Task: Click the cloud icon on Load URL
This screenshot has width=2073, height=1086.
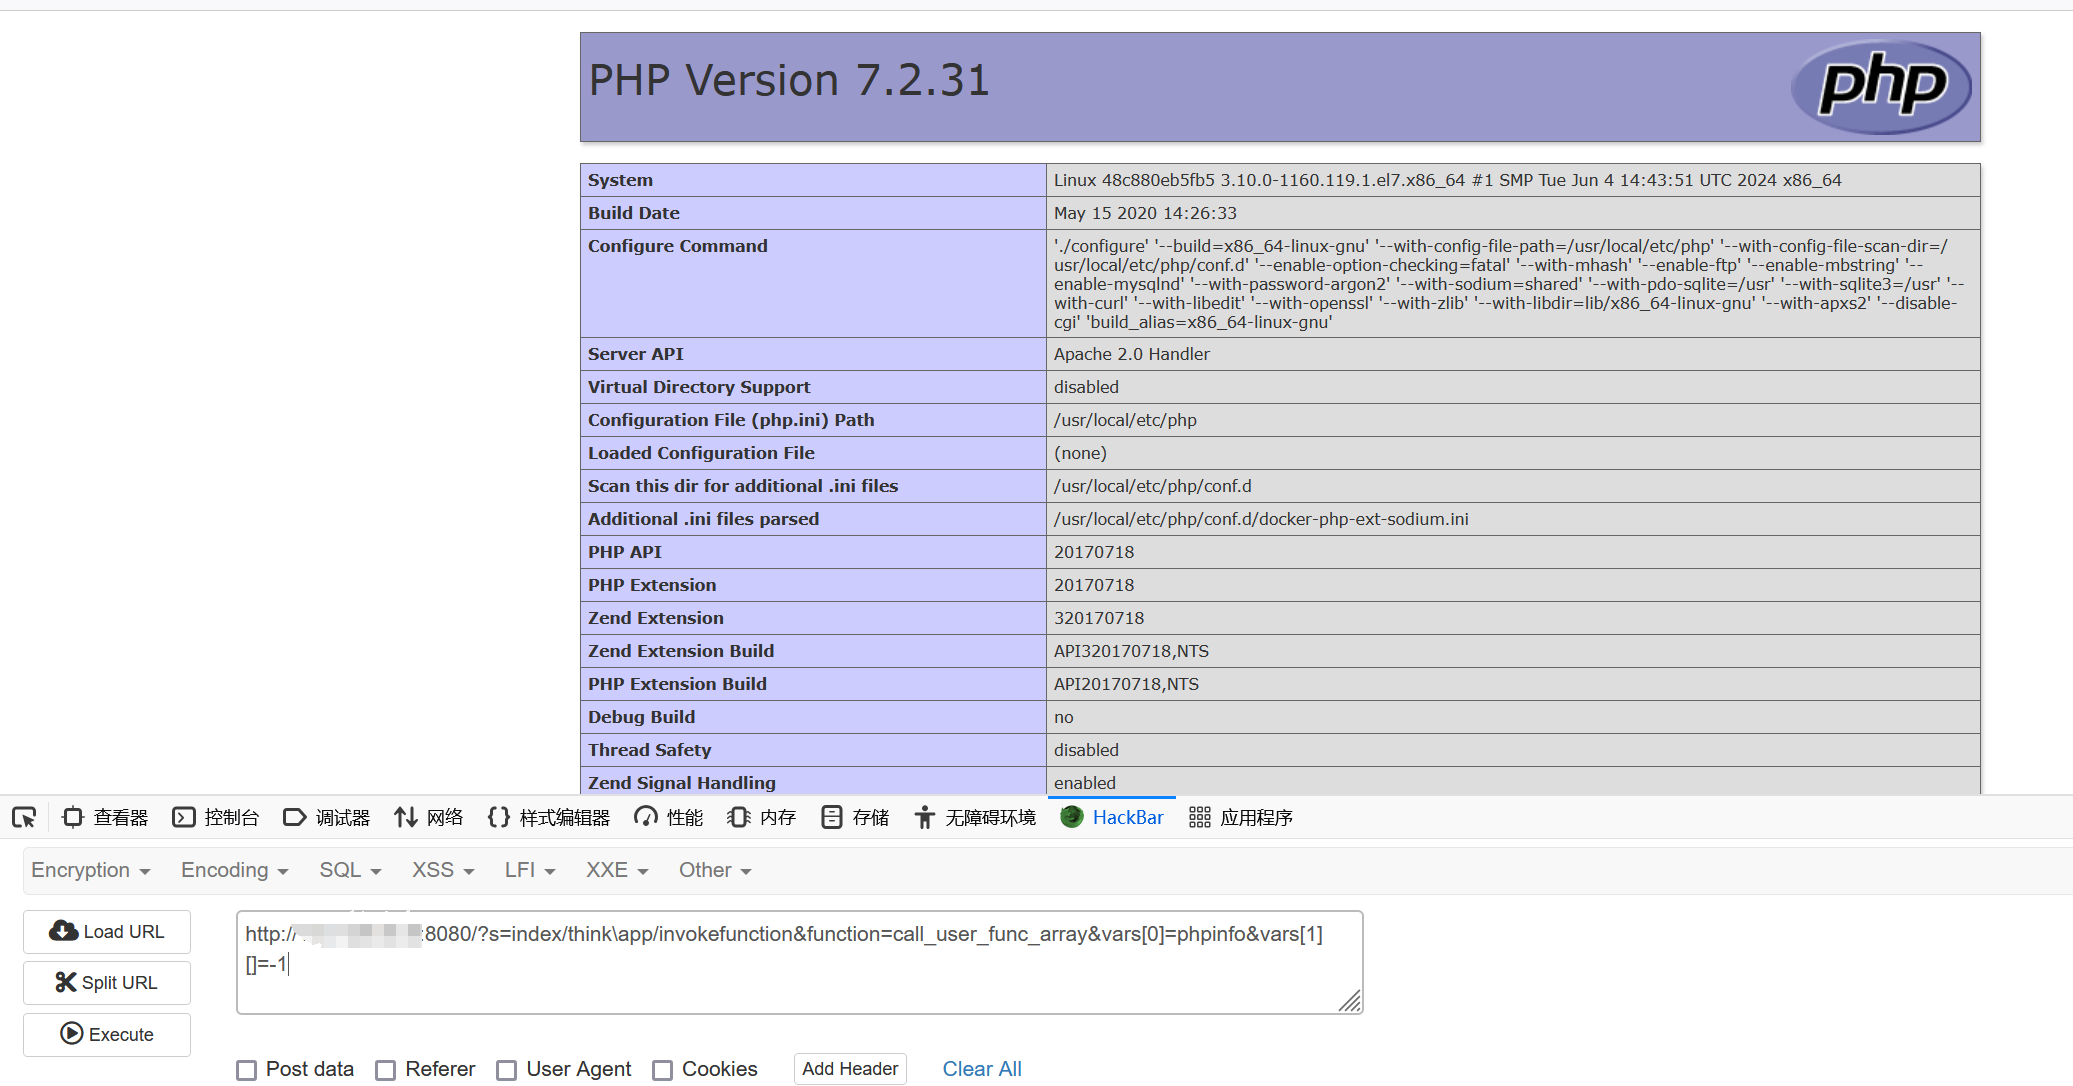Action: pos(64,931)
